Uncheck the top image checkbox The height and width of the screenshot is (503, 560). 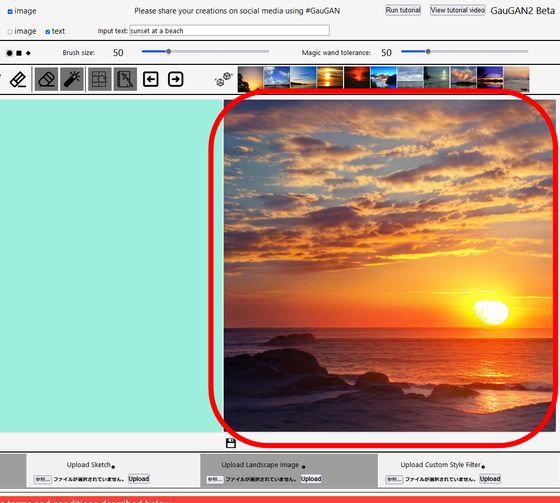click(10, 11)
